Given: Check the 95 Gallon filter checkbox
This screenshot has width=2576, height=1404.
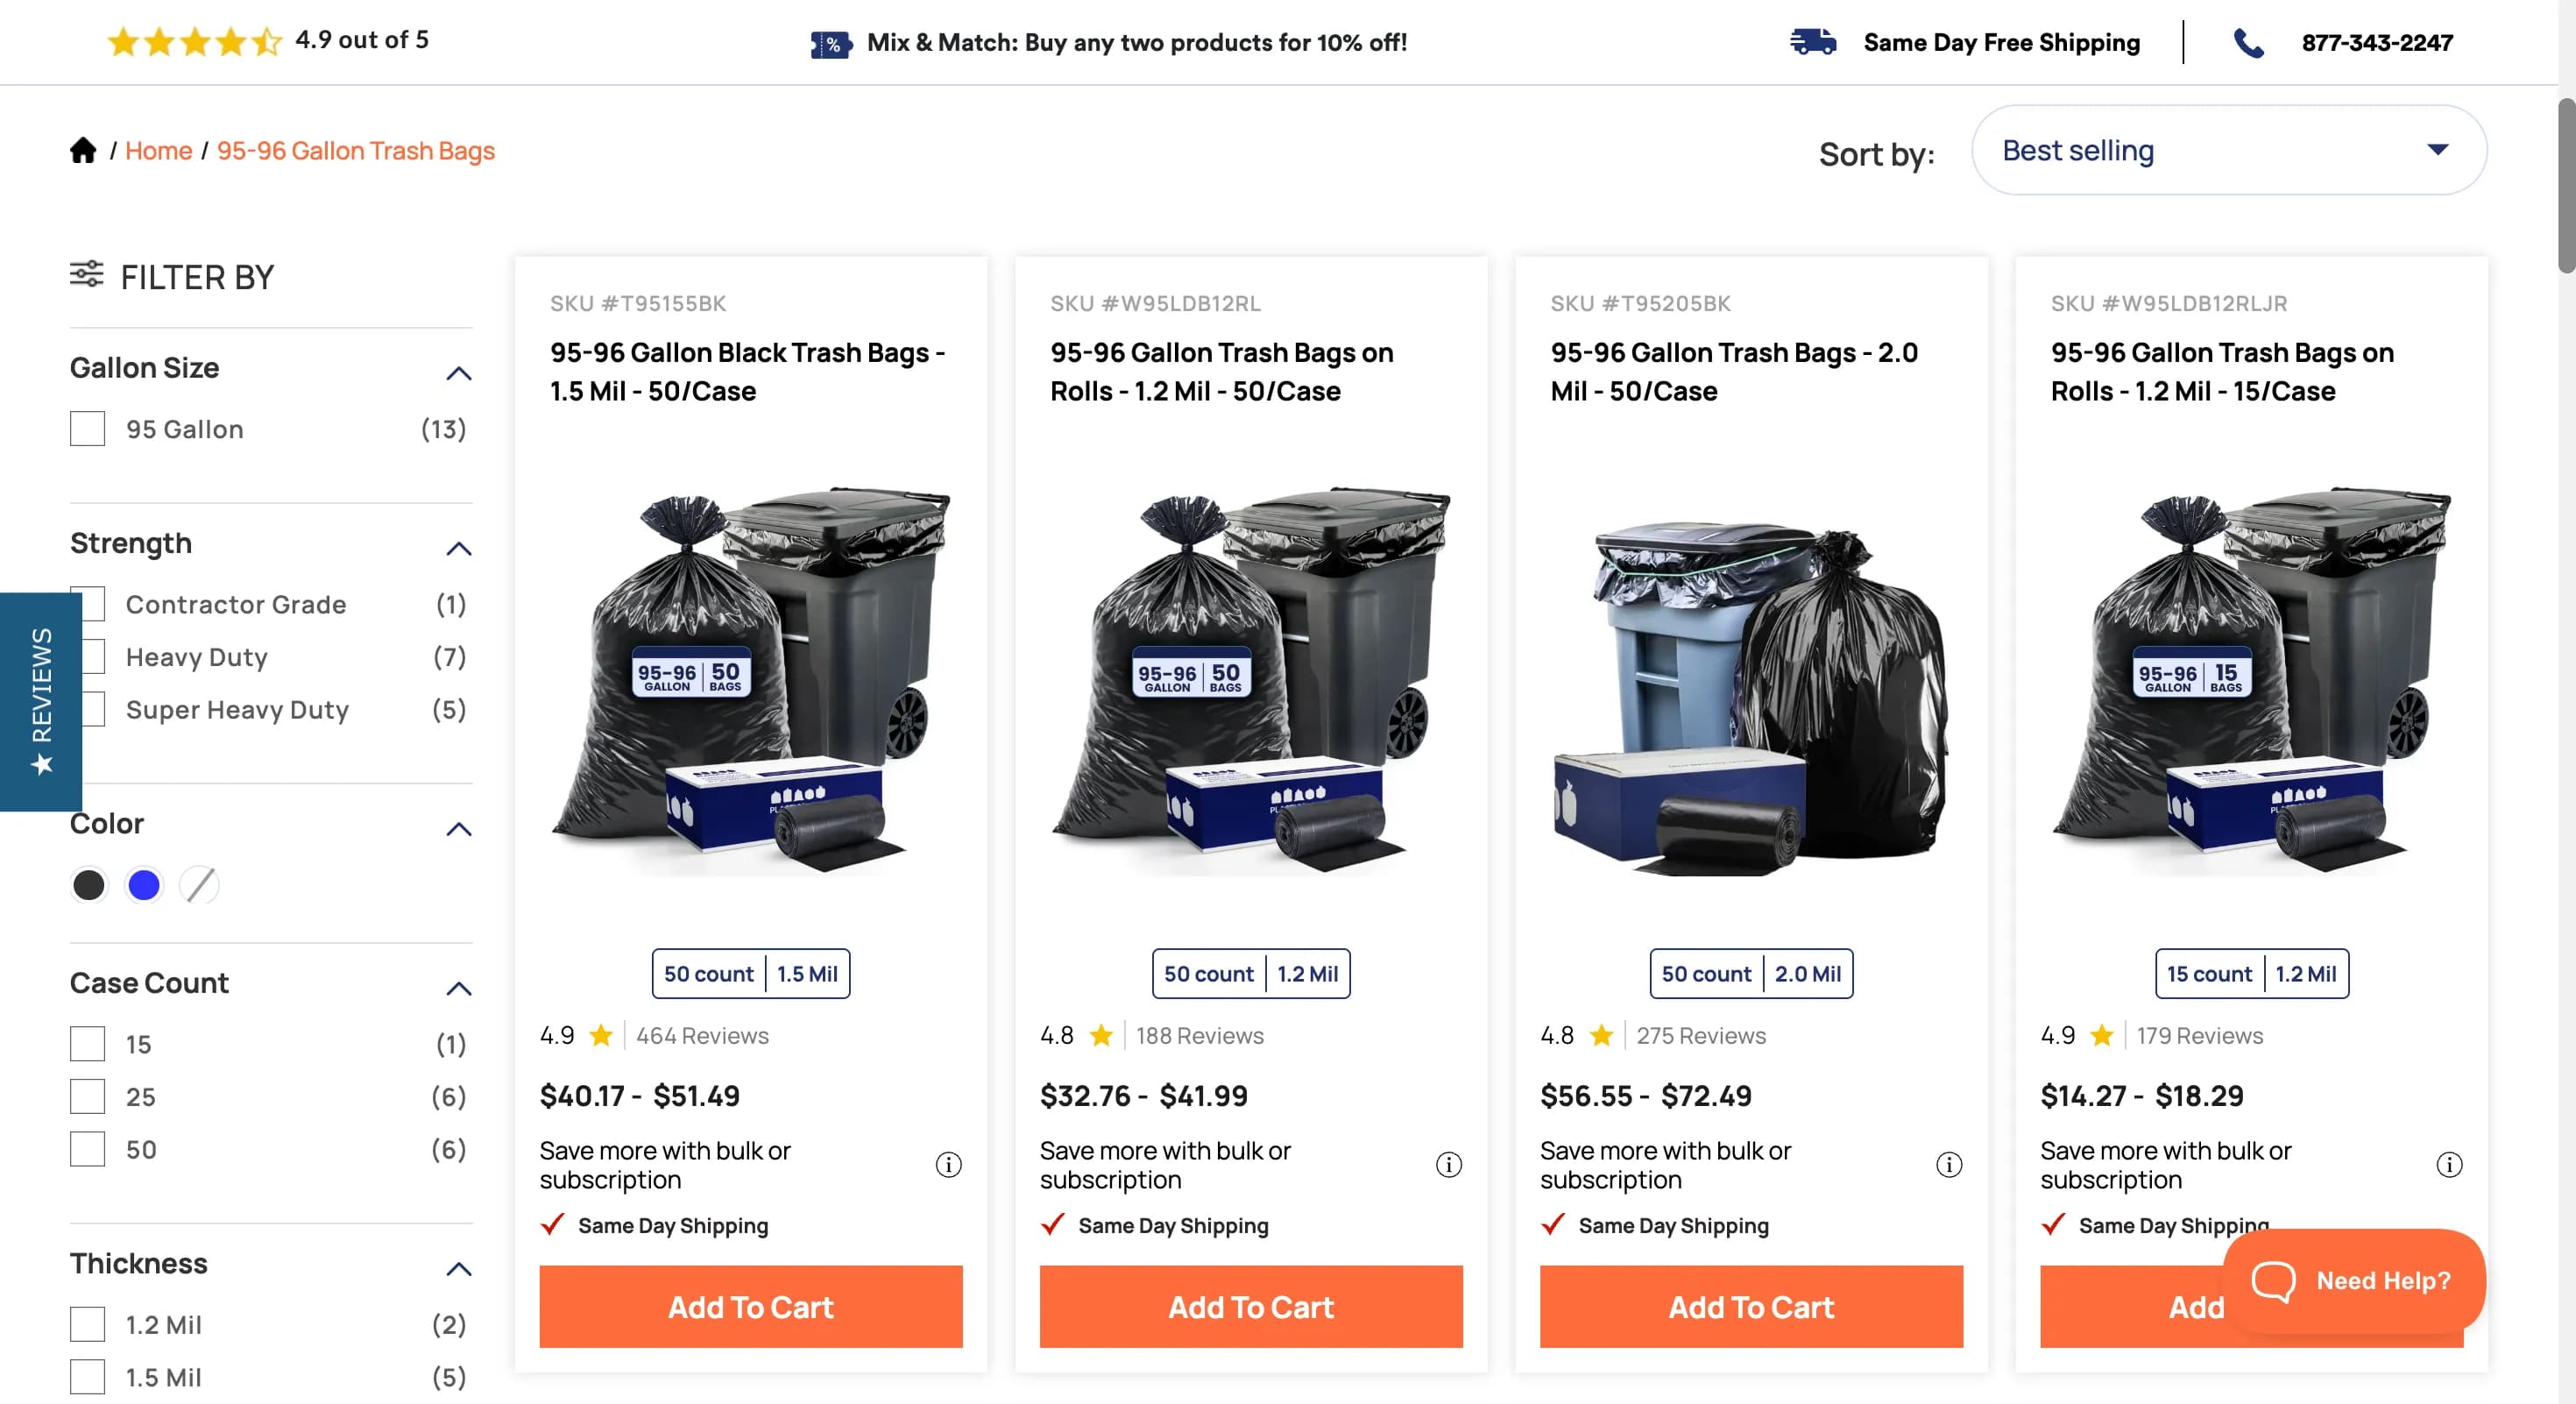Looking at the screenshot, I should [88, 429].
